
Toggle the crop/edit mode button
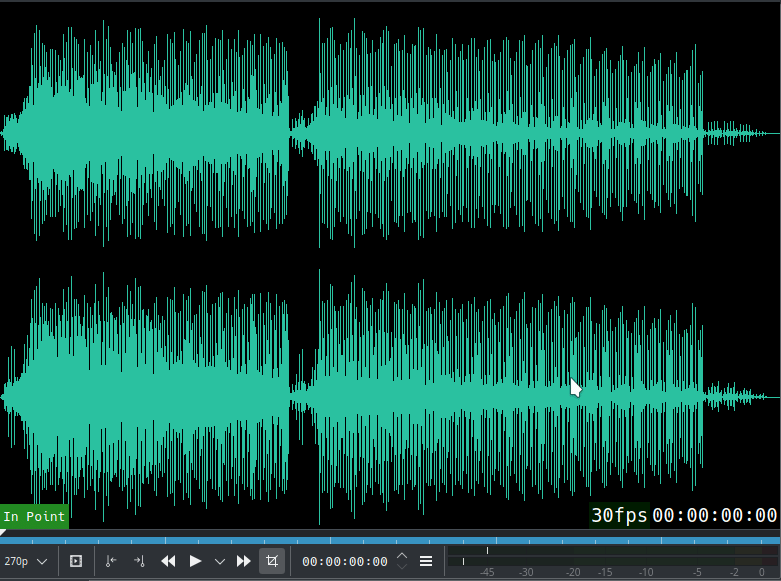271,562
